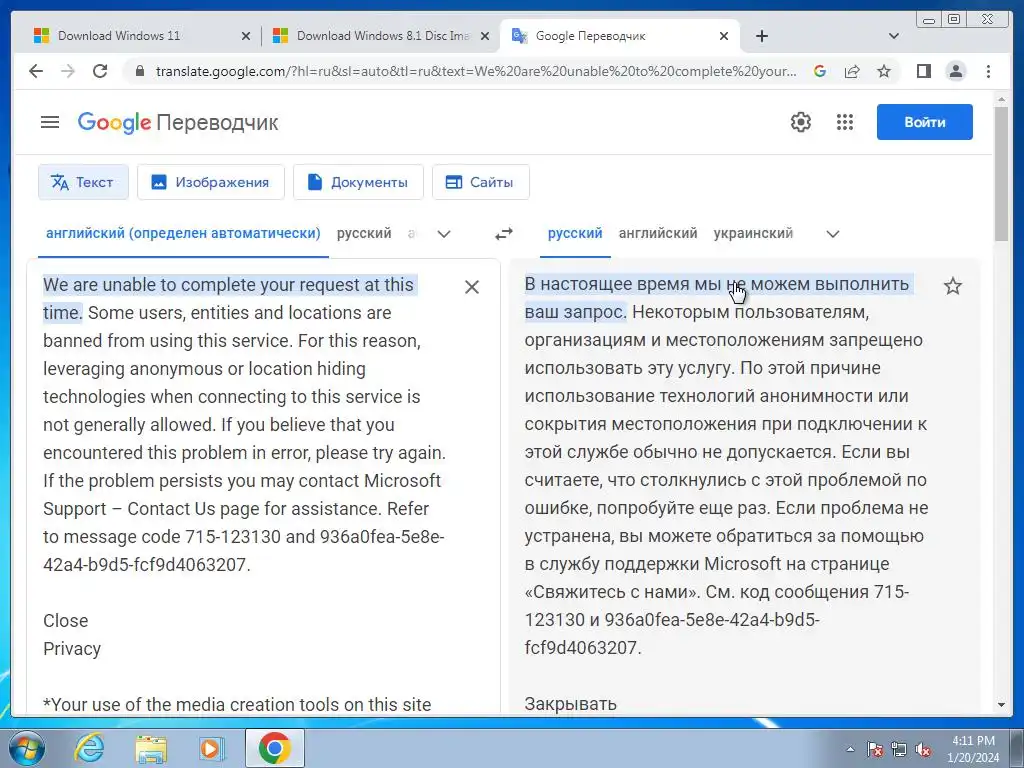1024x768 pixels.
Task: Select the Документы translation mode
Action: [x=358, y=182]
